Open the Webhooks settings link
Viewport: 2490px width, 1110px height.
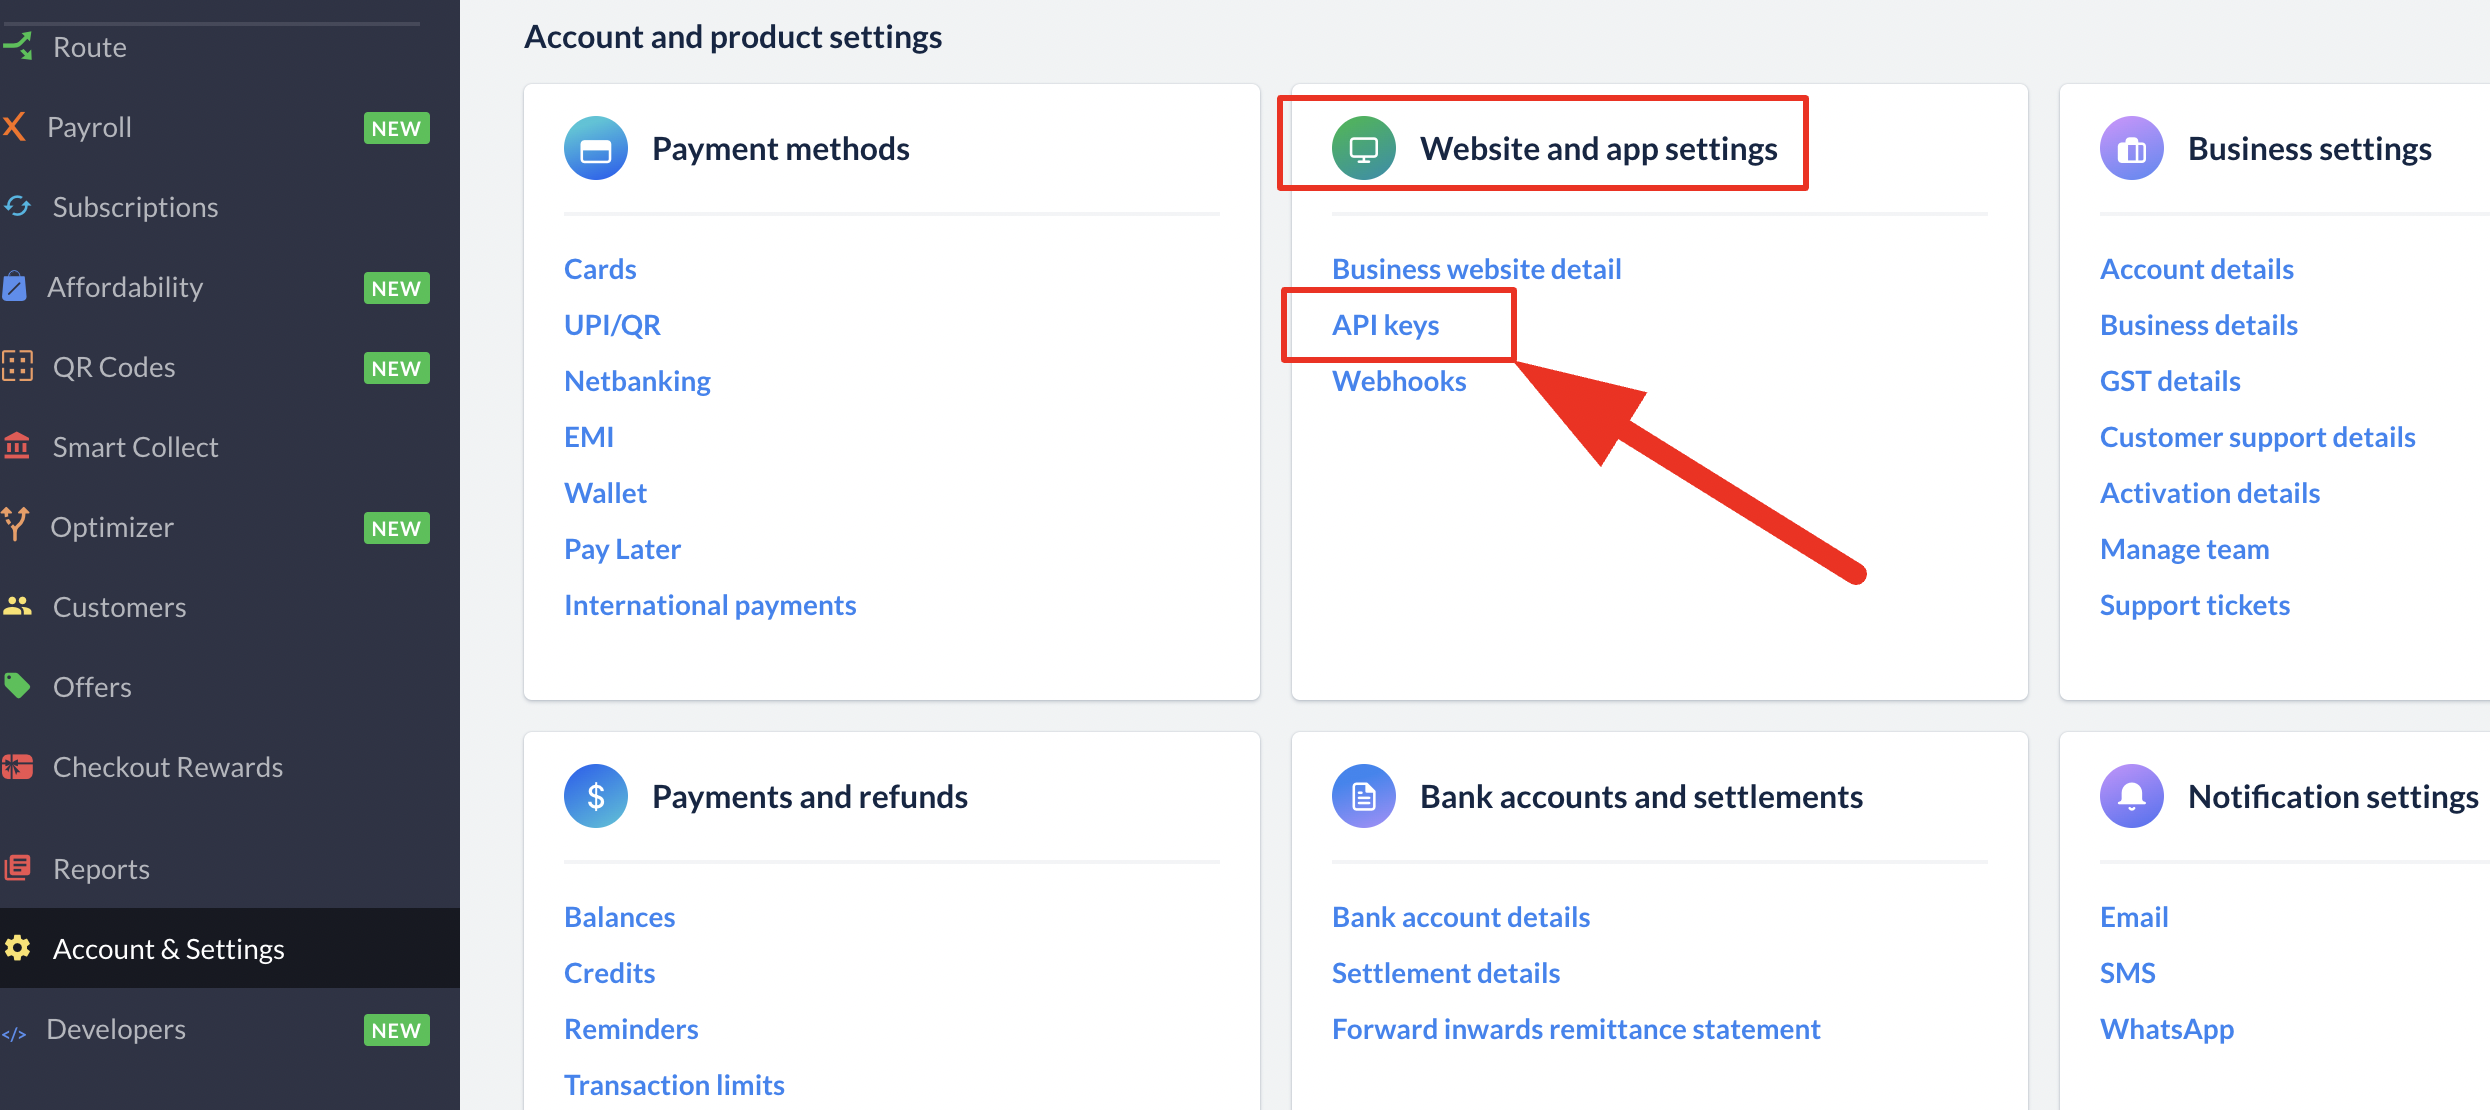(1398, 381)
